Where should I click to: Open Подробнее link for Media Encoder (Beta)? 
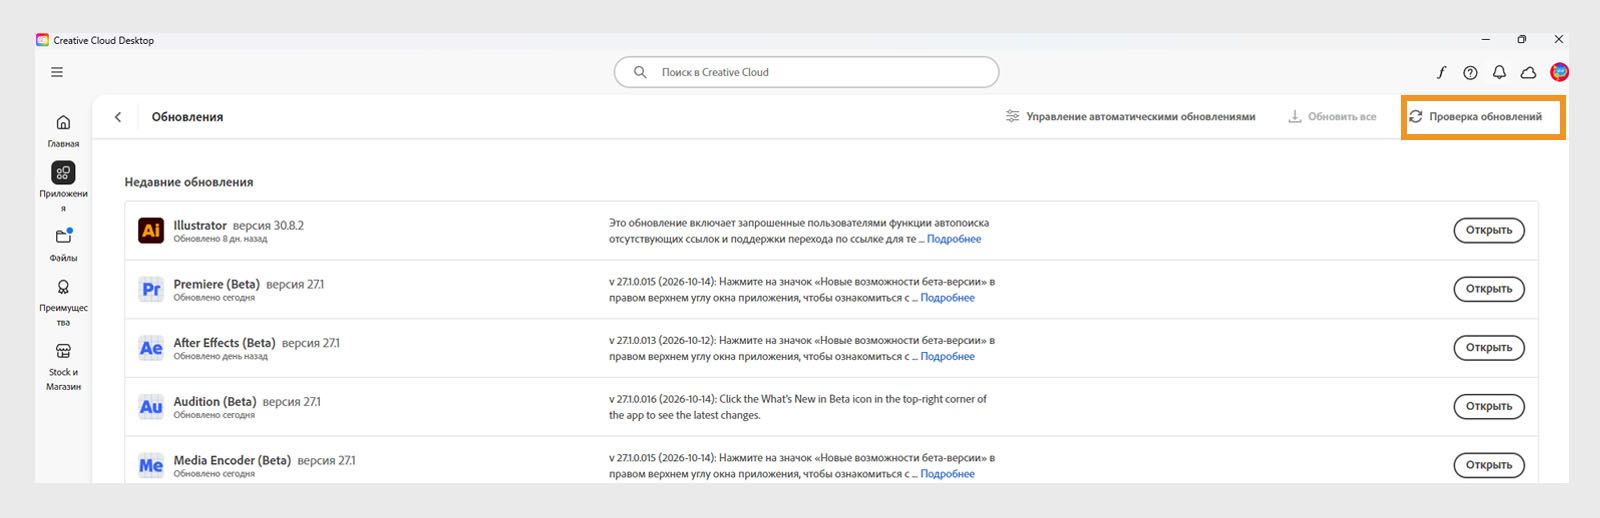pyautogui.click(x=947, y=474)
